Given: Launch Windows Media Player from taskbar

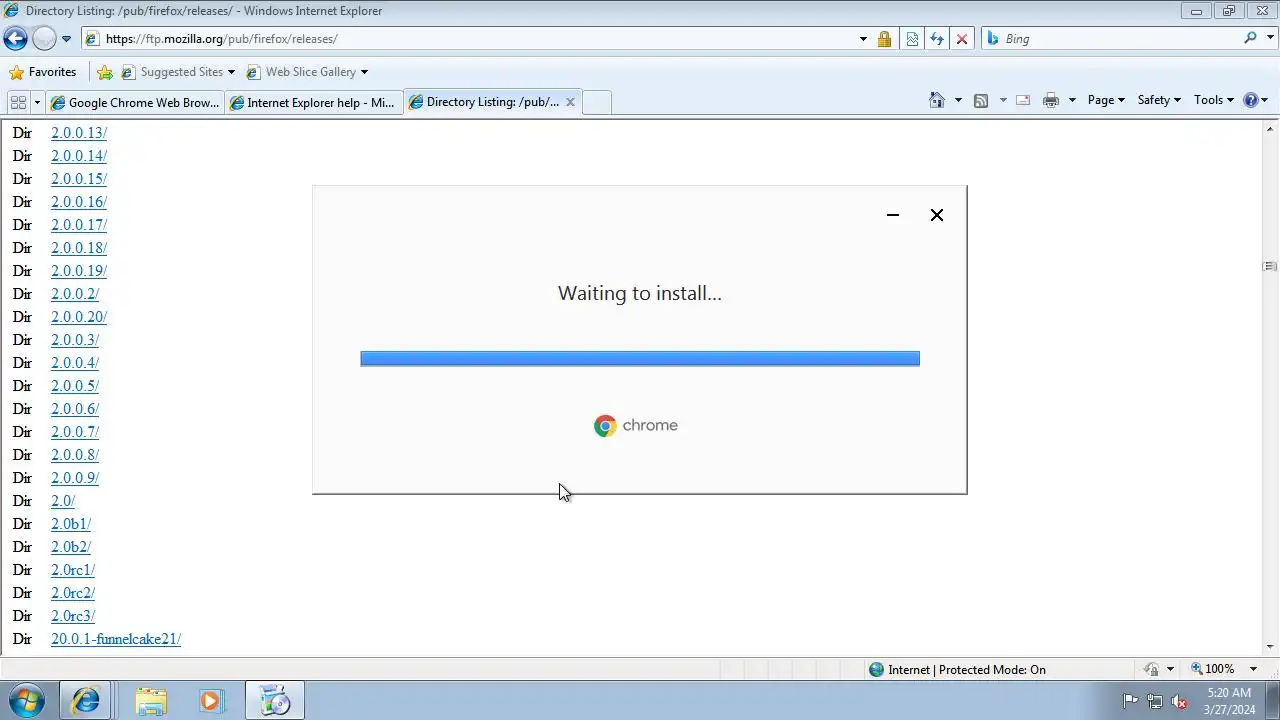Looking at the screenshot, I should tap(211, 701).
